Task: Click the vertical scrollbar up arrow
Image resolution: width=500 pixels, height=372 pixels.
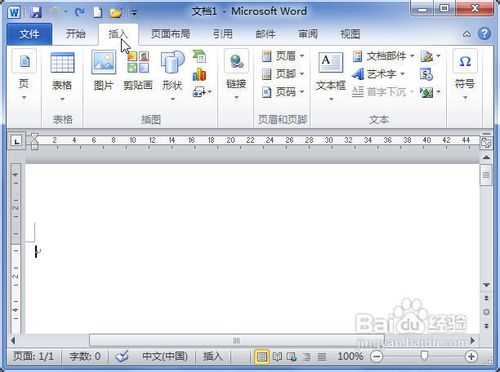Action: 486,157
